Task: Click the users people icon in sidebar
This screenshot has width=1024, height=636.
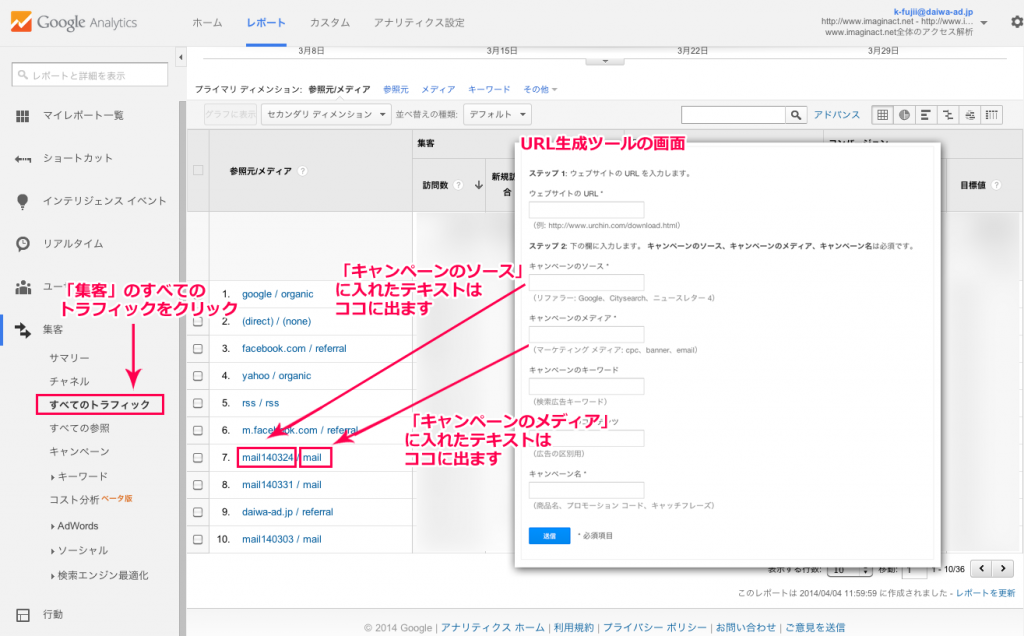Action: 23,287
